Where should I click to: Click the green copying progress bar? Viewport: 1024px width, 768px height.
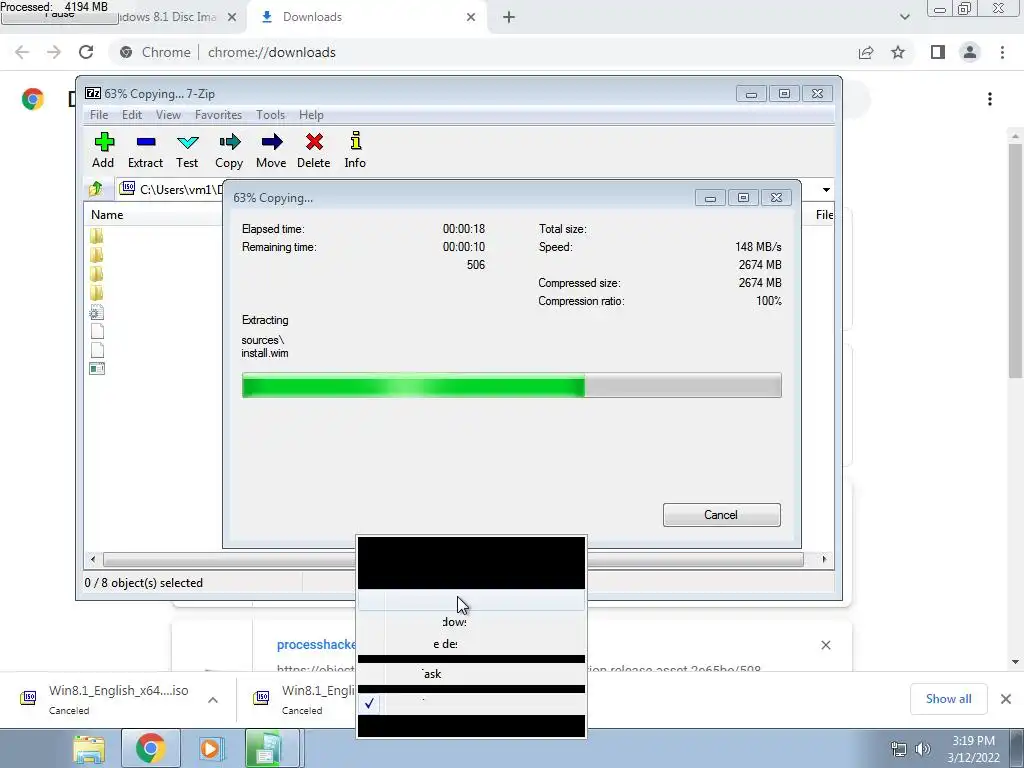tap(511, 385)
